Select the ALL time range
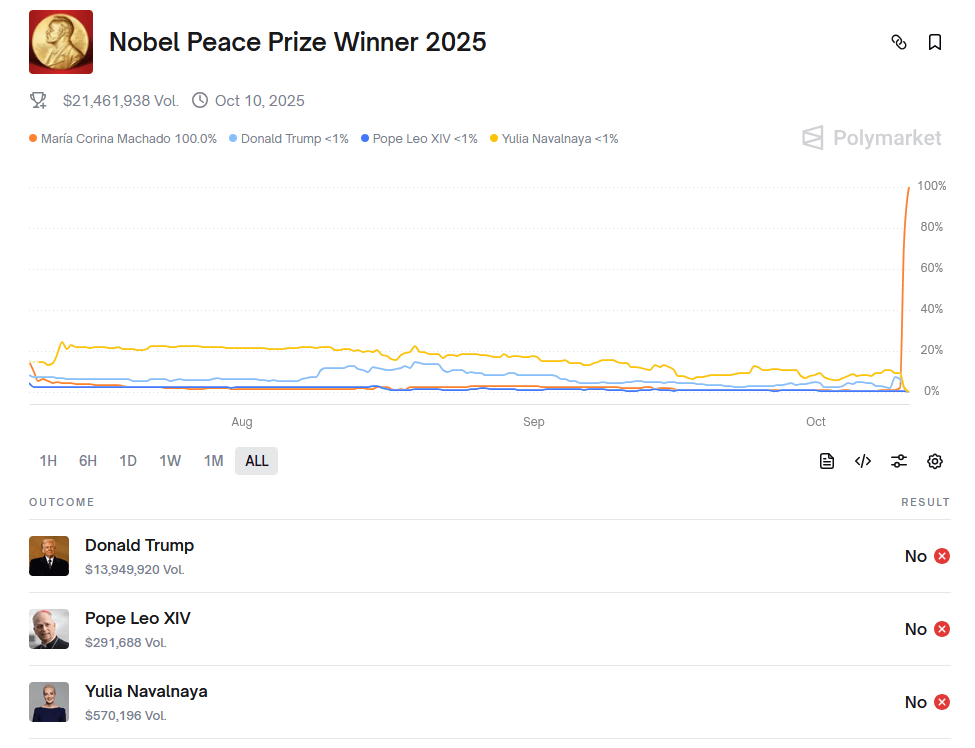The height and width of the screenshot is (748, 975). pos(257,461)
